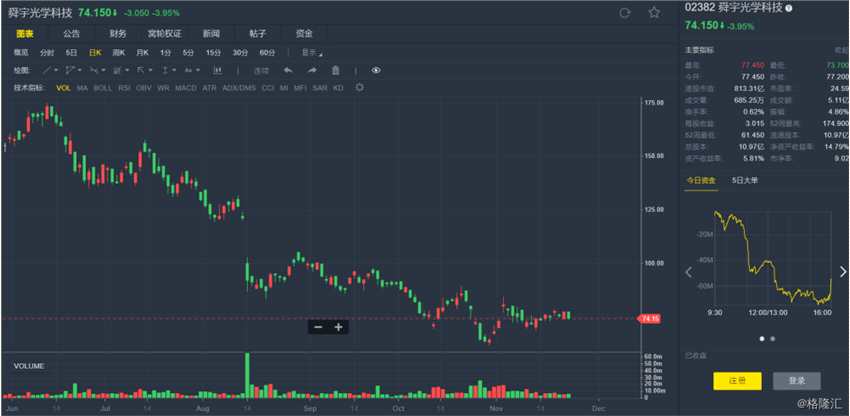Open the 图表 tab
This screenshot has height=416, width=850.
25,34
